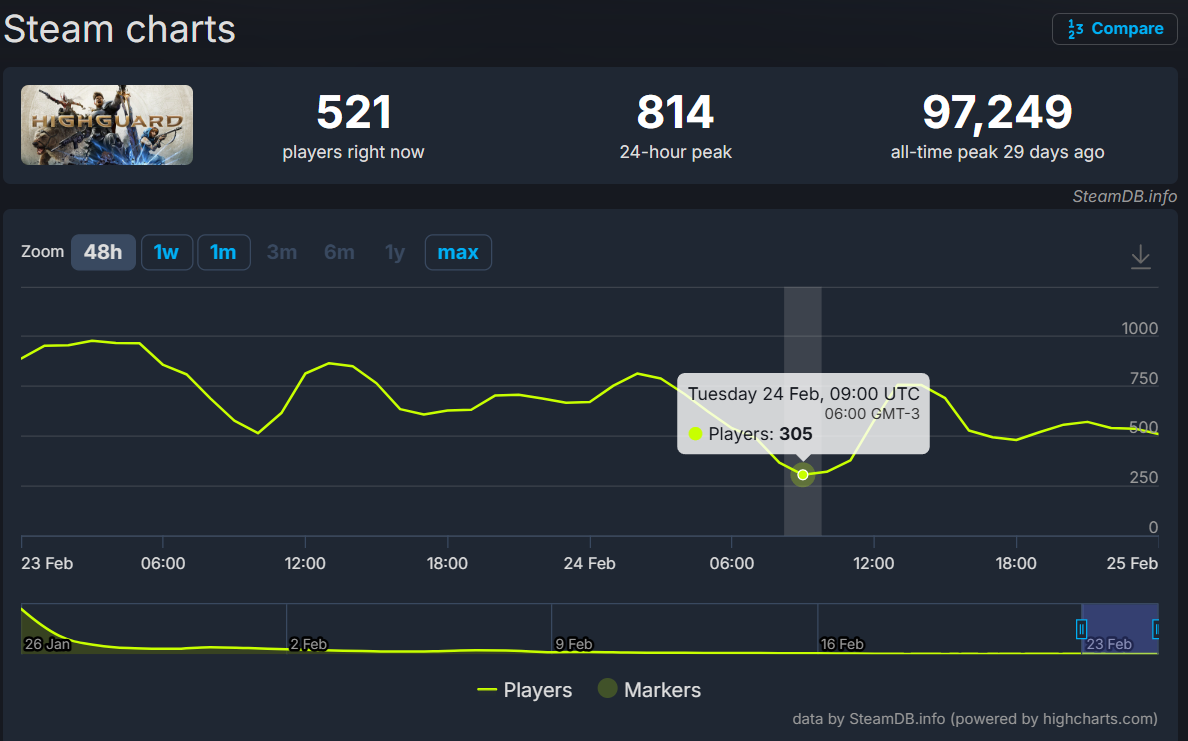Toggle the Players series in legend

coord(524,689)
